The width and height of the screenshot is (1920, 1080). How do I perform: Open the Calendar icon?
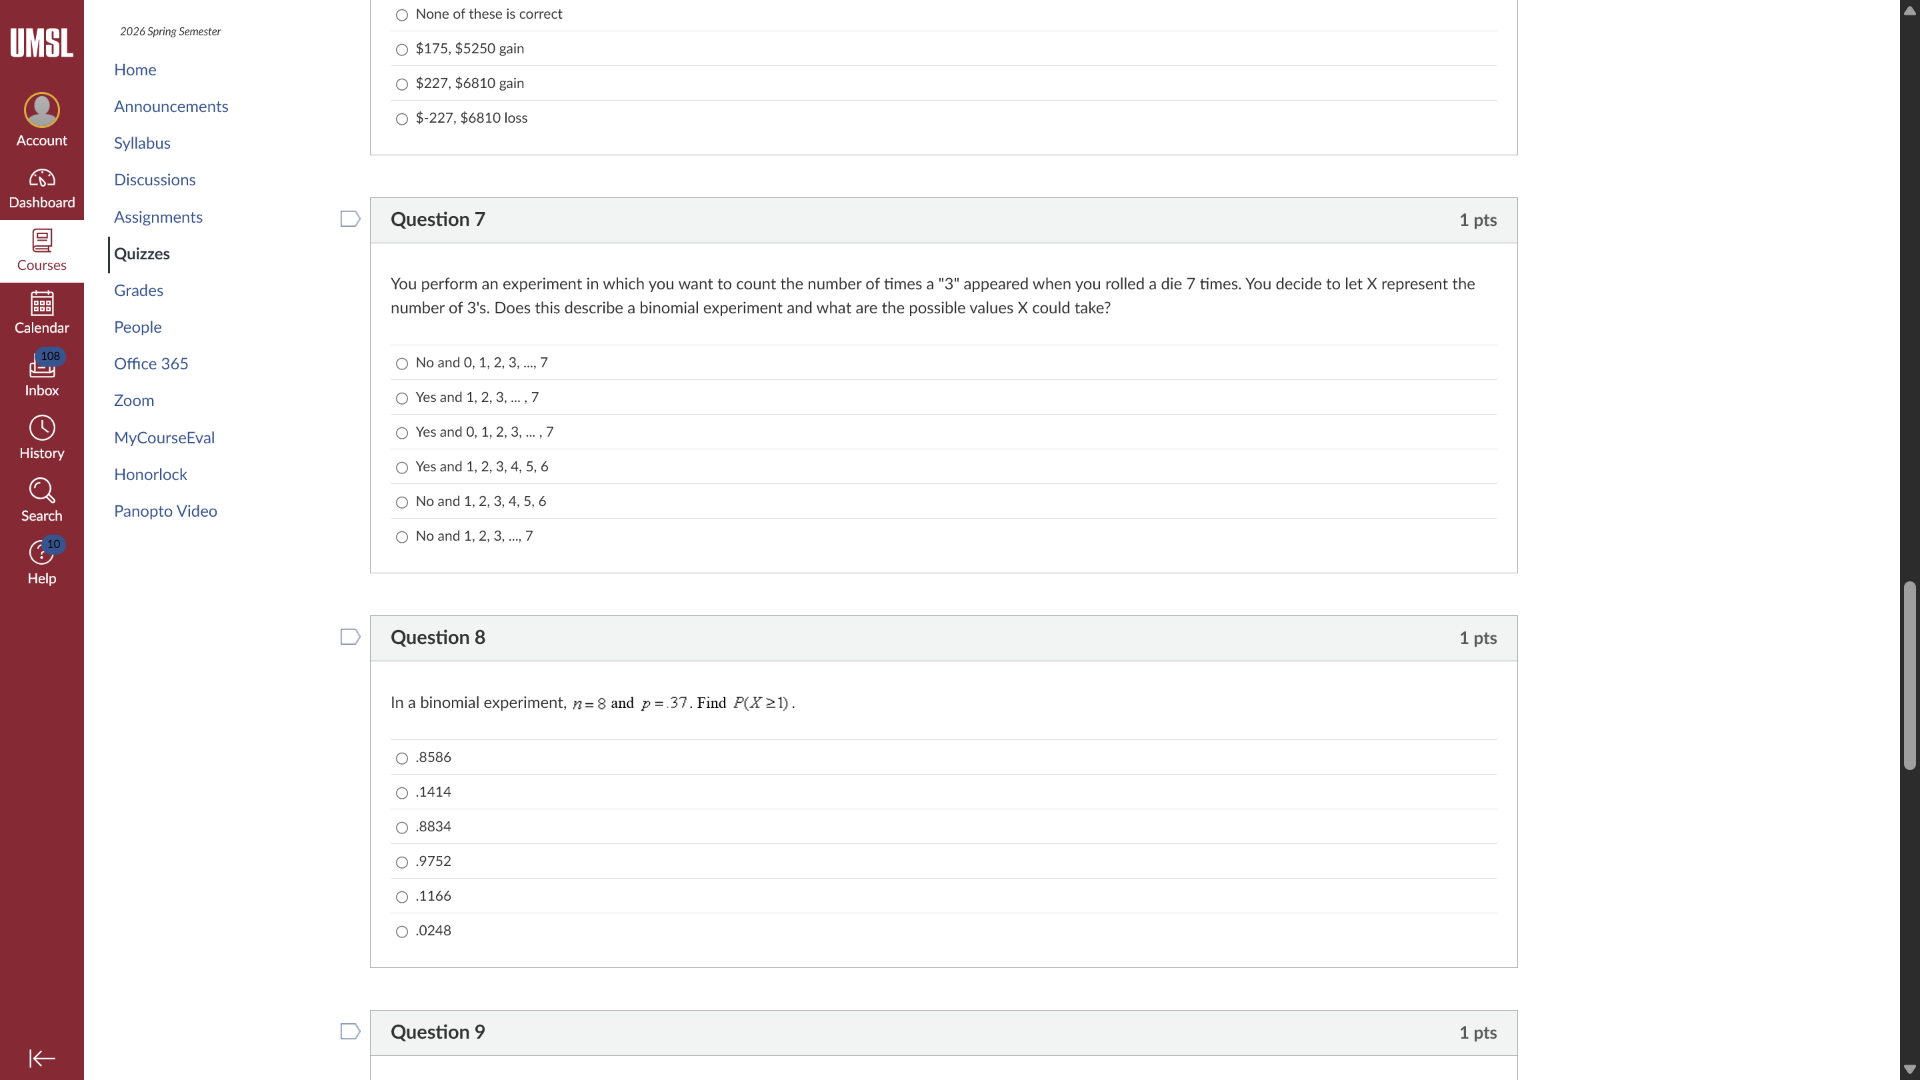pos(42,303)
